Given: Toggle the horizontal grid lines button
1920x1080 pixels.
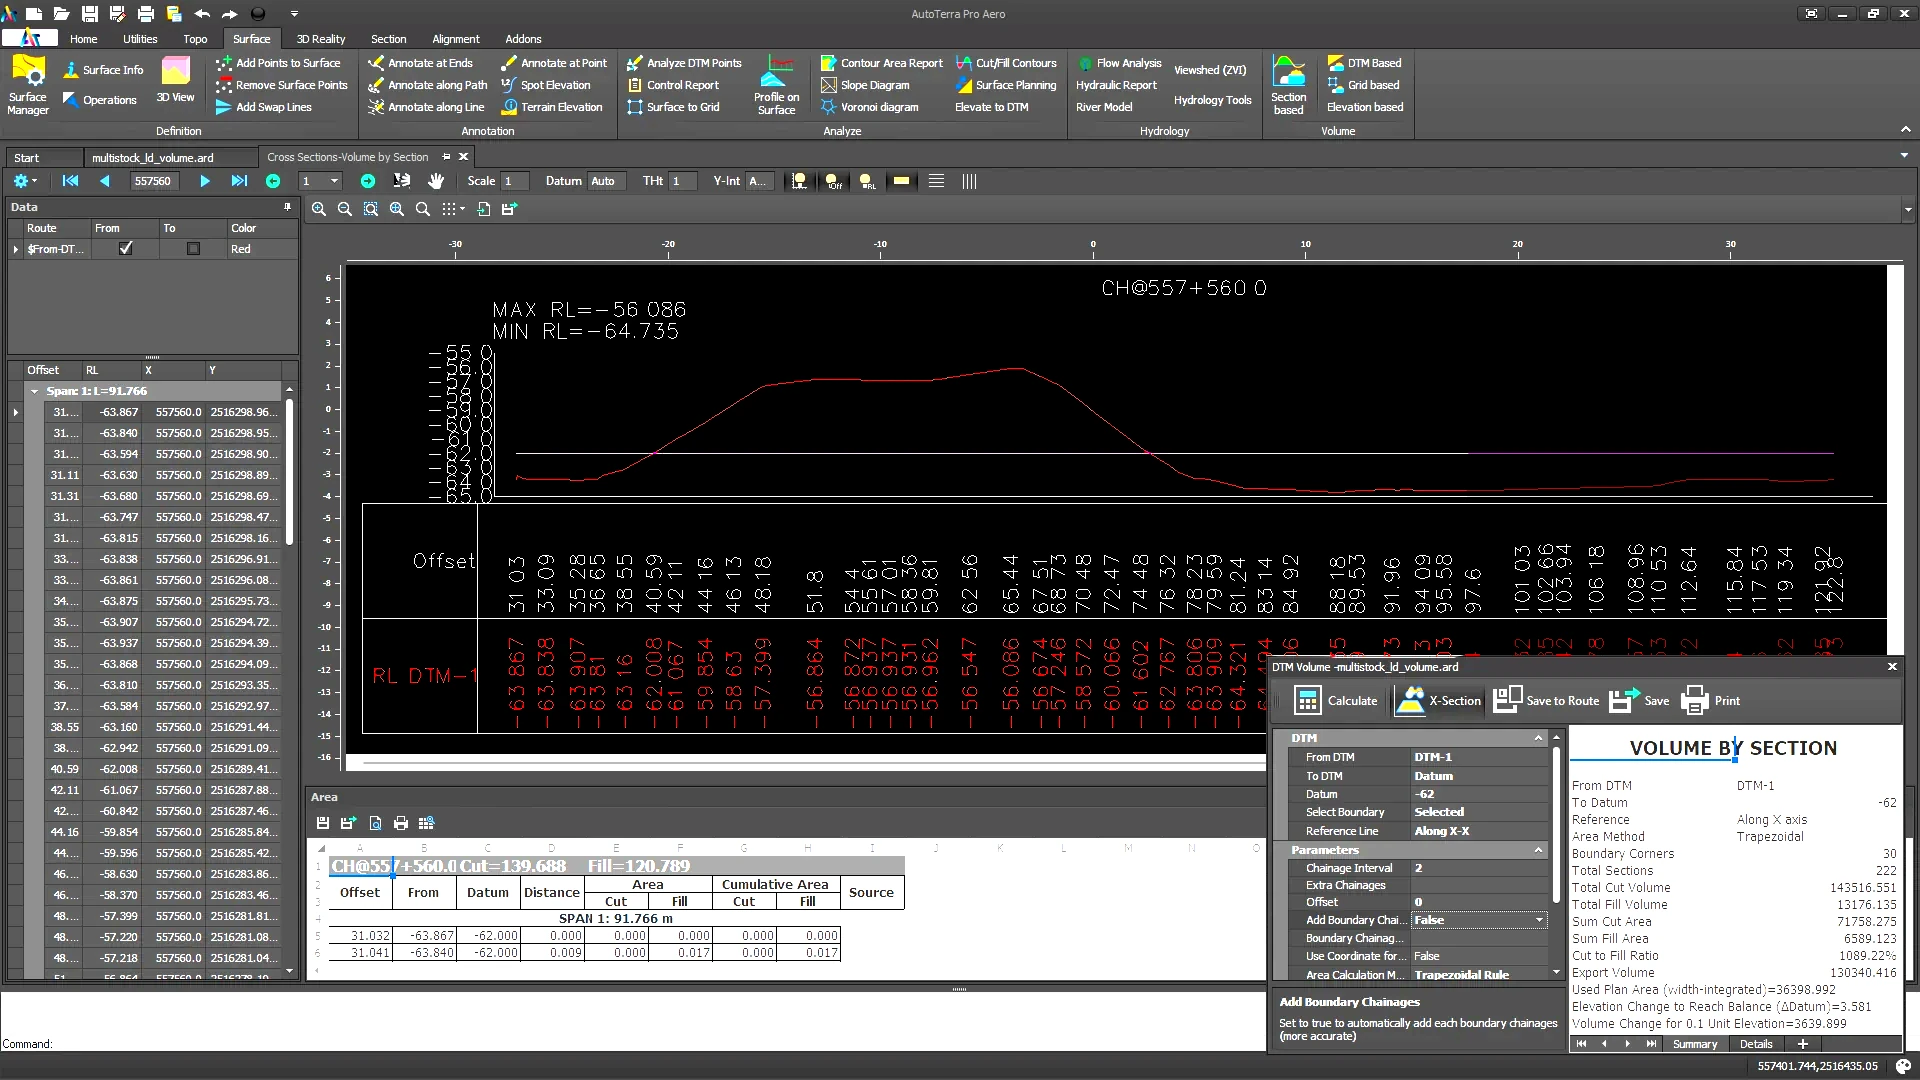Looking at the screenshot, I should tap(936, 181).
